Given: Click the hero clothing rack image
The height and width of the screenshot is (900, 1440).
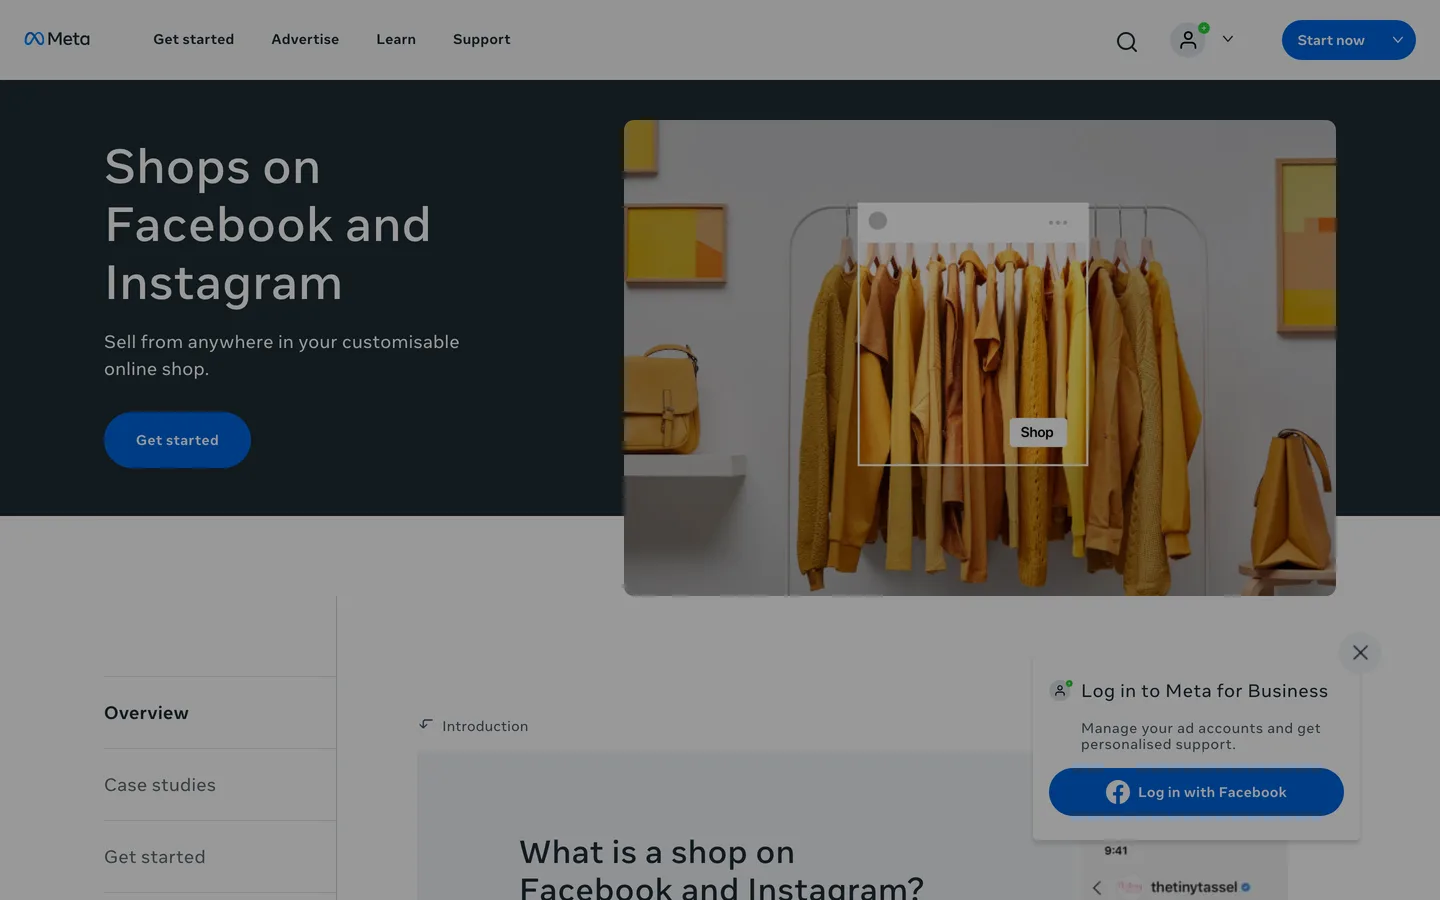Looking at the screenshot, I should pyautogui.click(x=980, y=358).
